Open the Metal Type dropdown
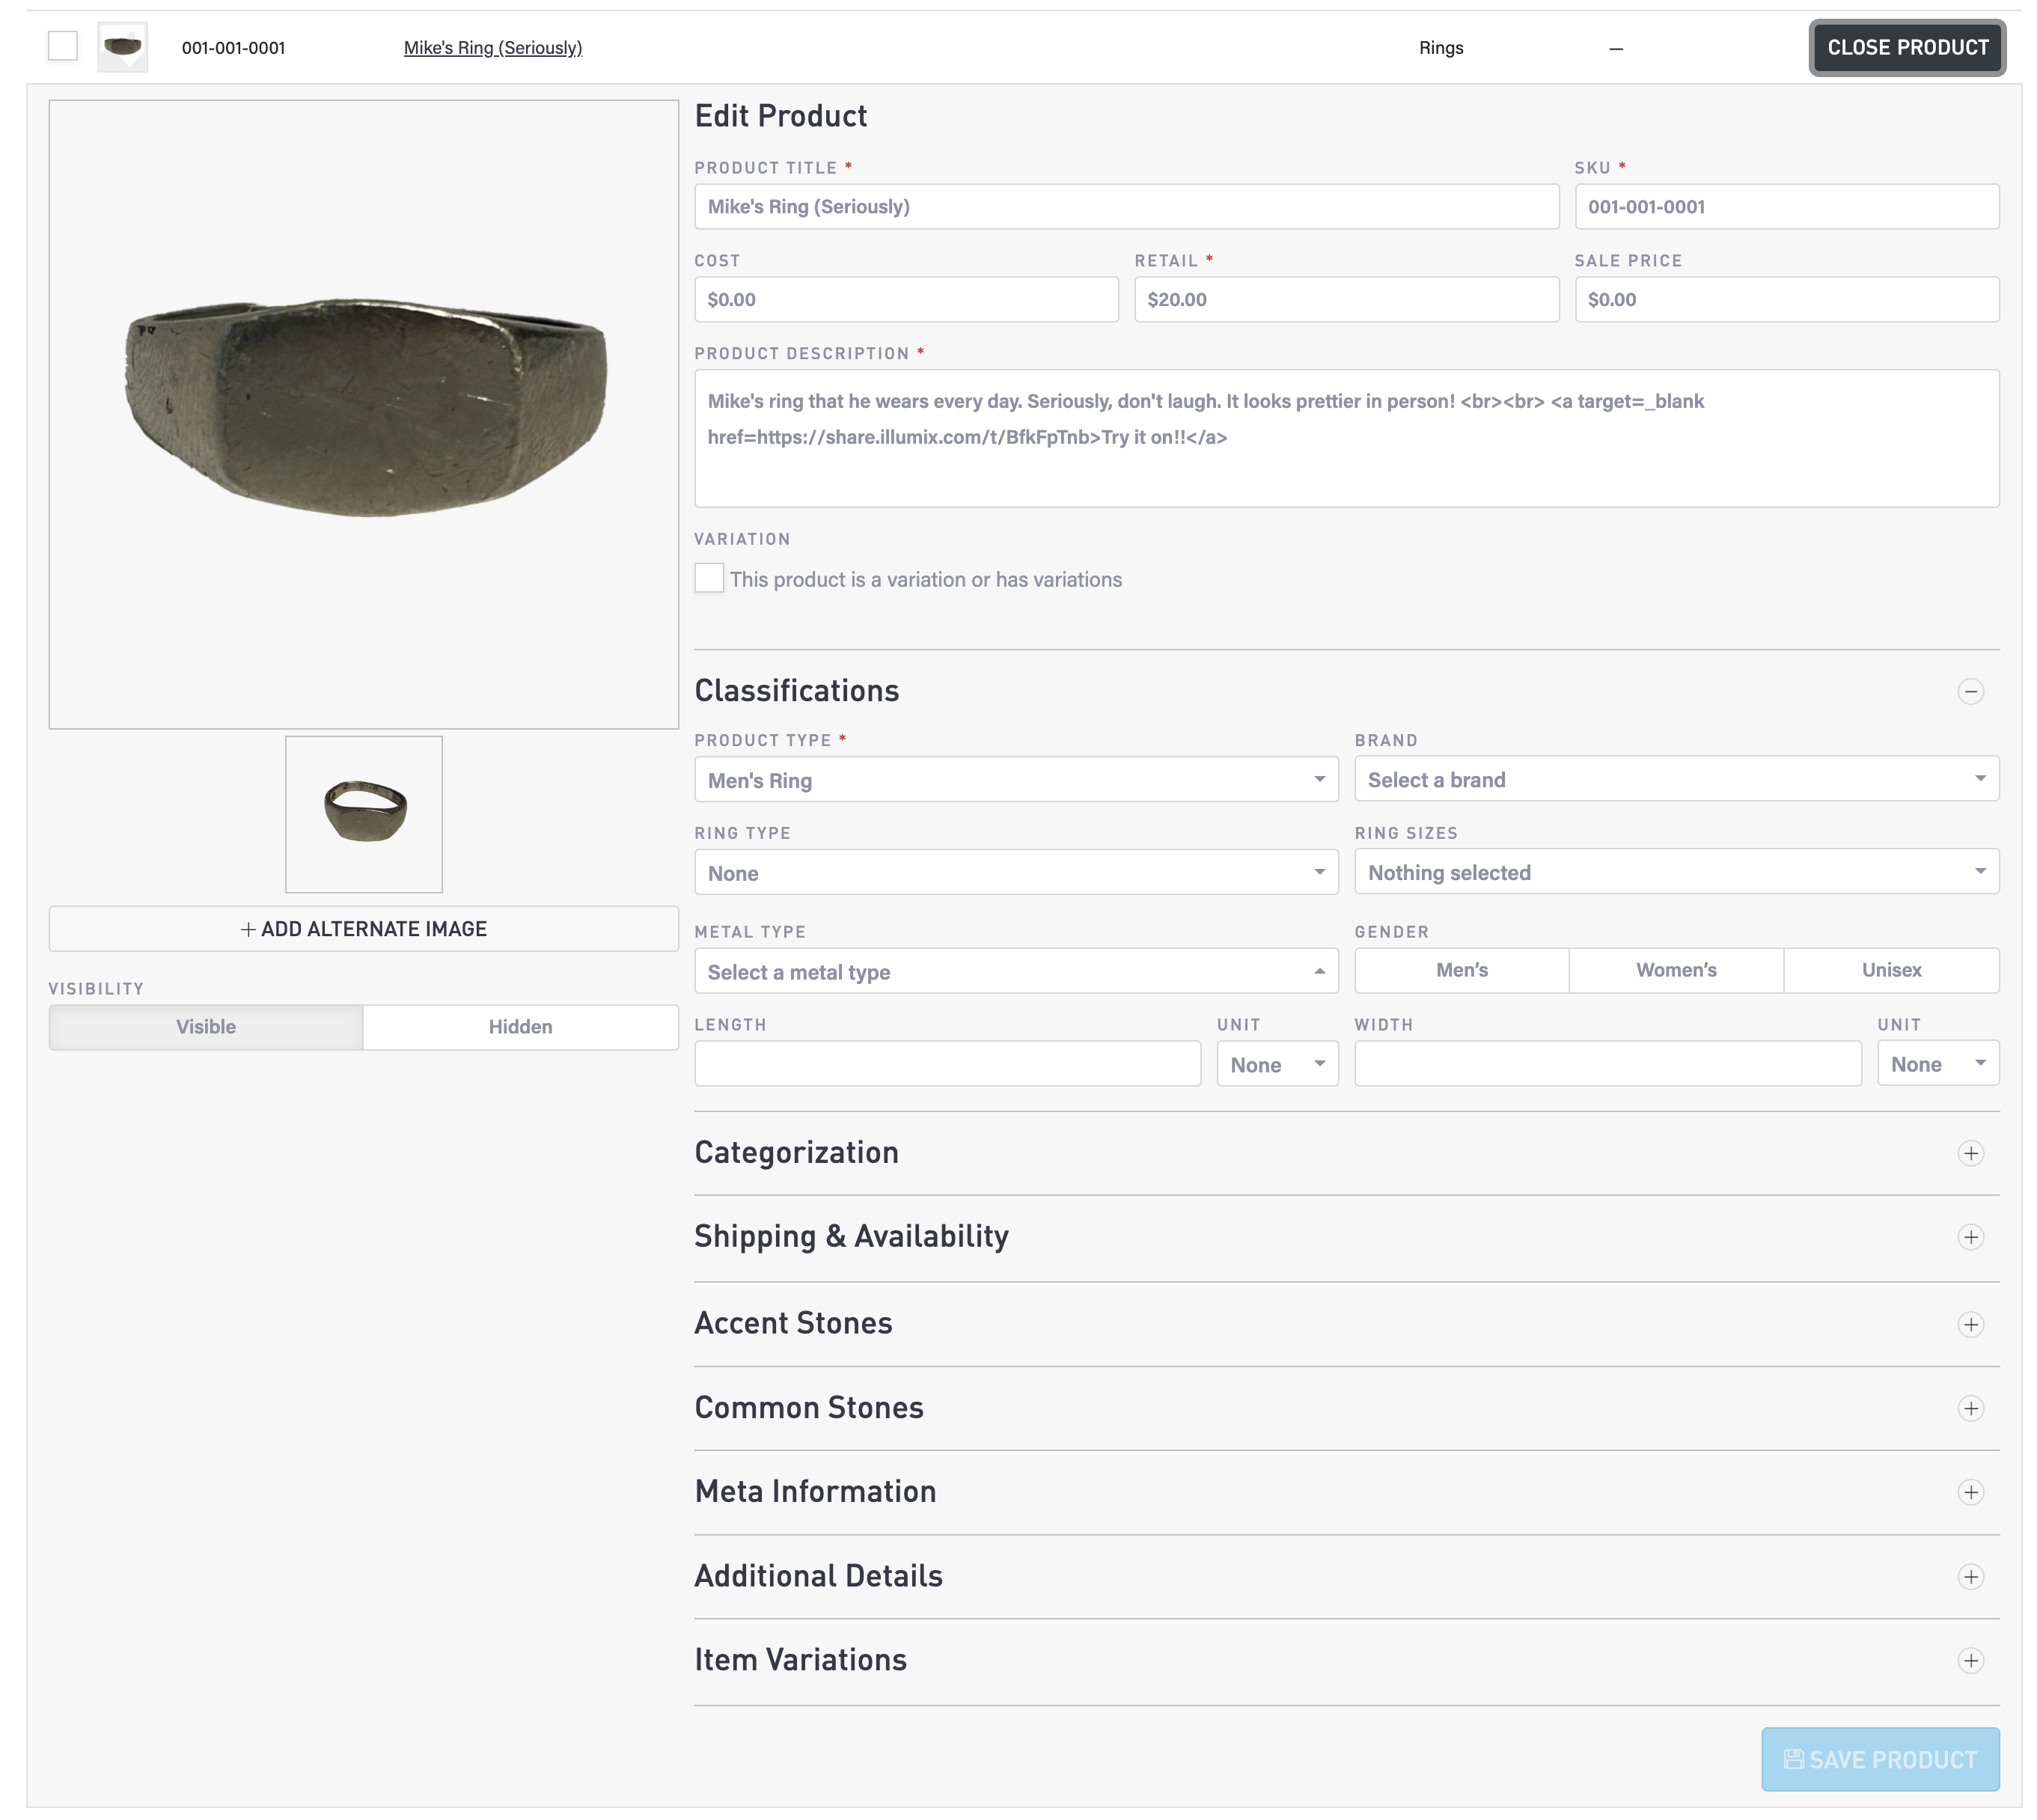 click(x=1015, y=971)
